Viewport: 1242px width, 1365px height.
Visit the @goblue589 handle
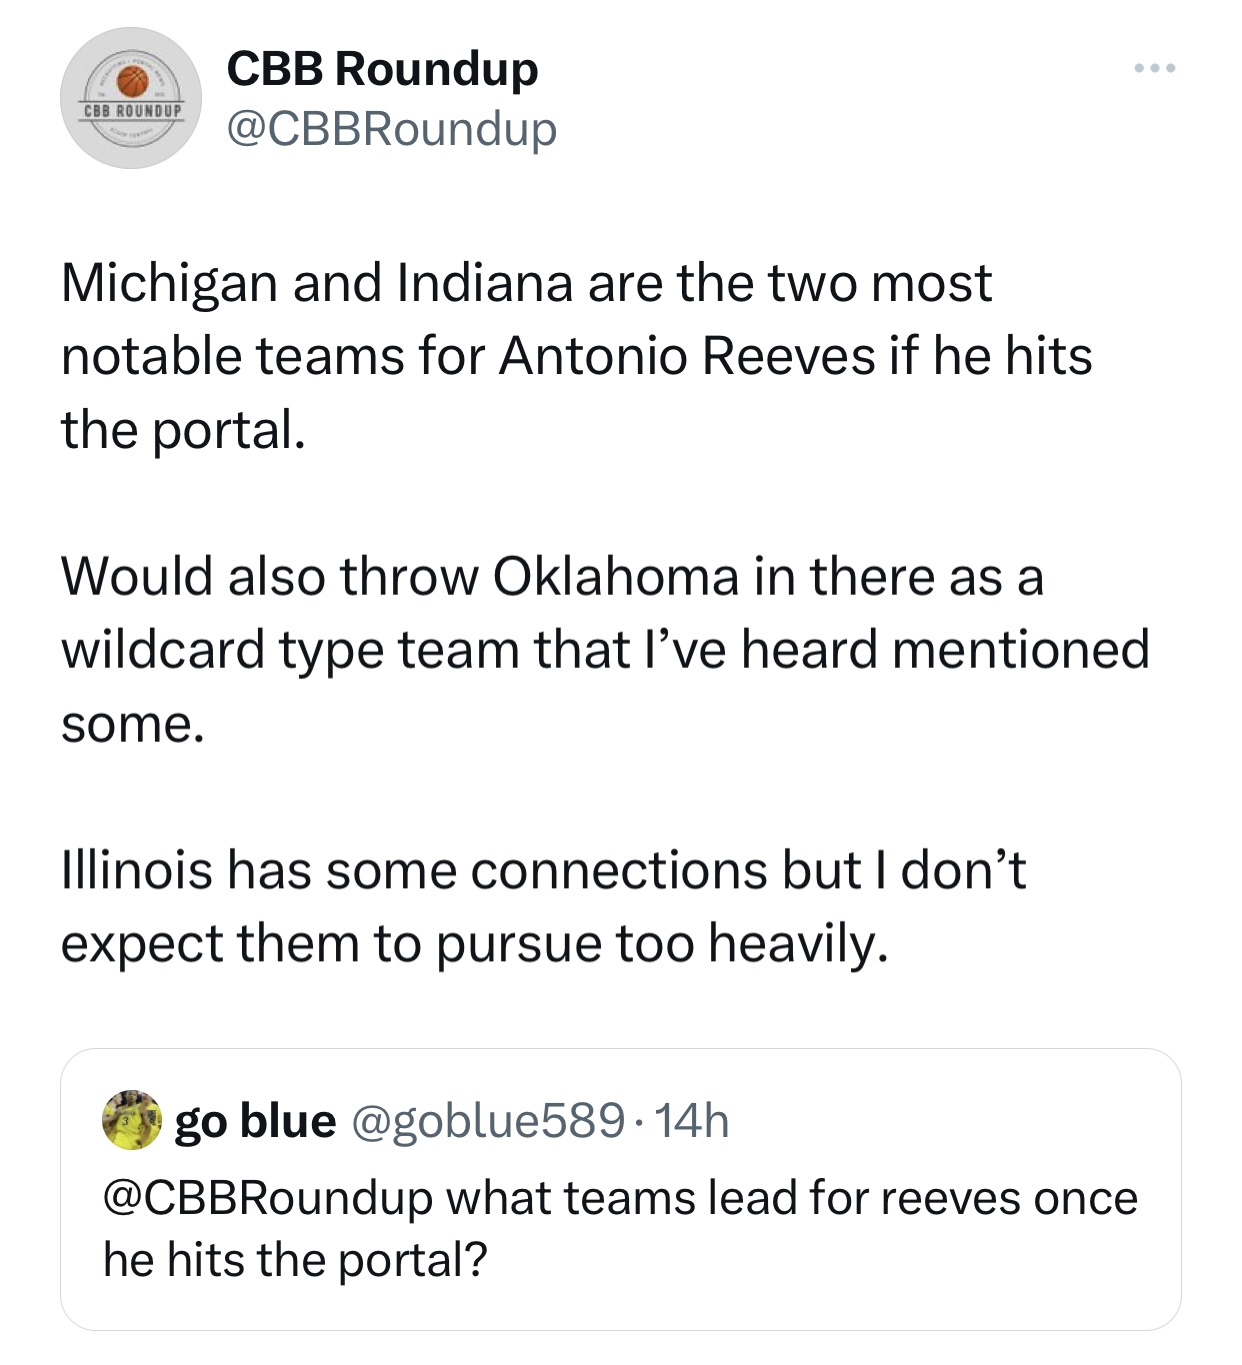[x=487, y=1121]
